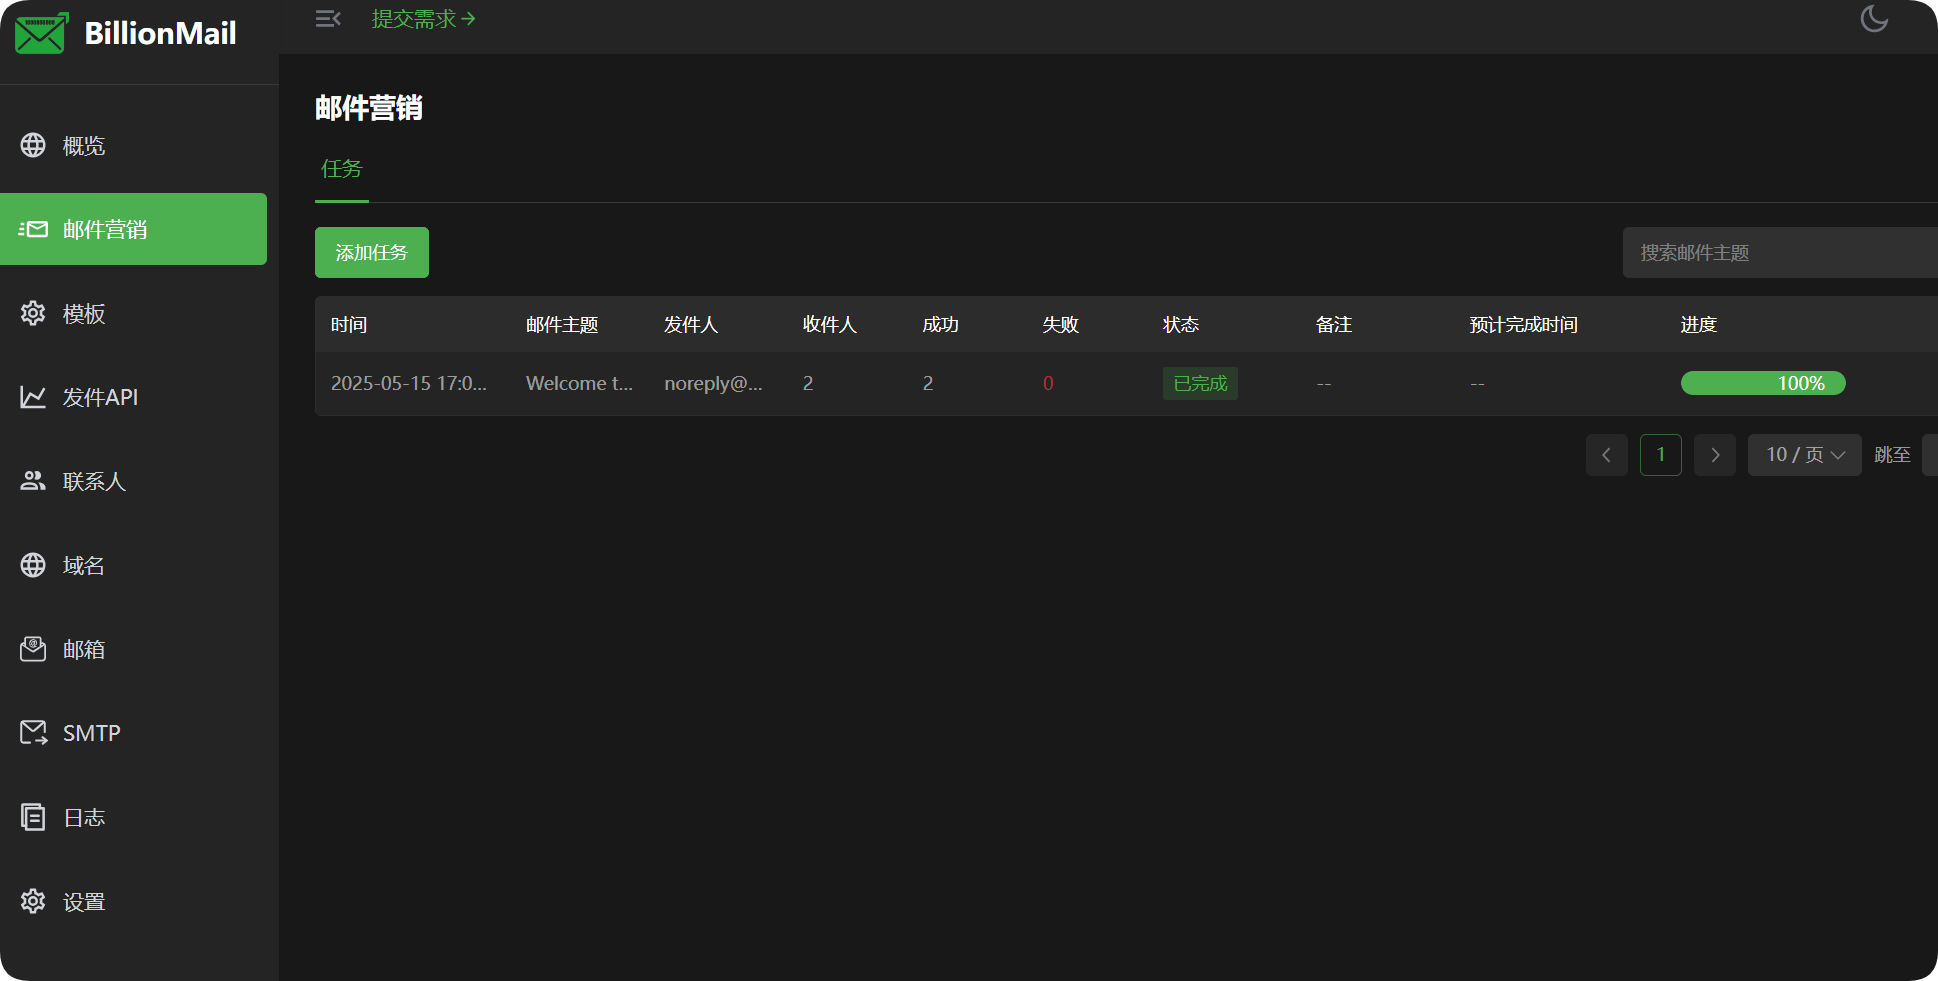Click the red 0 failure count
This screenshot has height=981, width=1938.
pyautogui.click(x=1048, y=383)
